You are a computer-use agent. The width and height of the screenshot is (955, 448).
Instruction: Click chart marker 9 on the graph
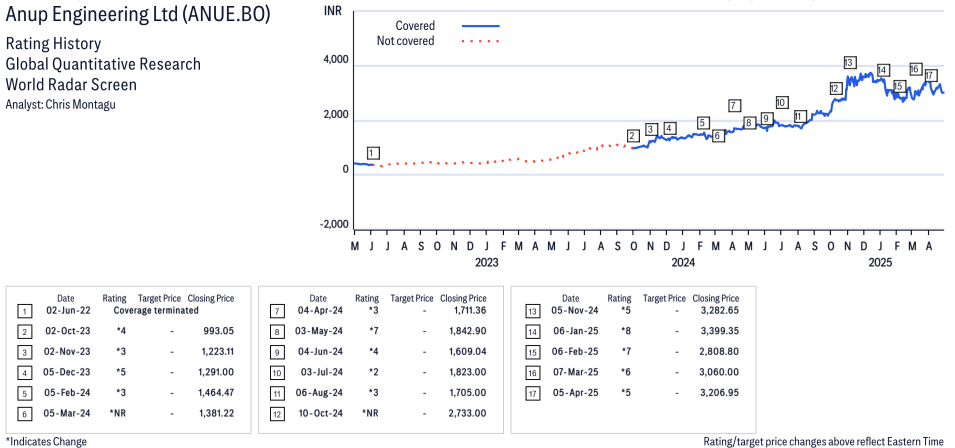click(766, 118)
